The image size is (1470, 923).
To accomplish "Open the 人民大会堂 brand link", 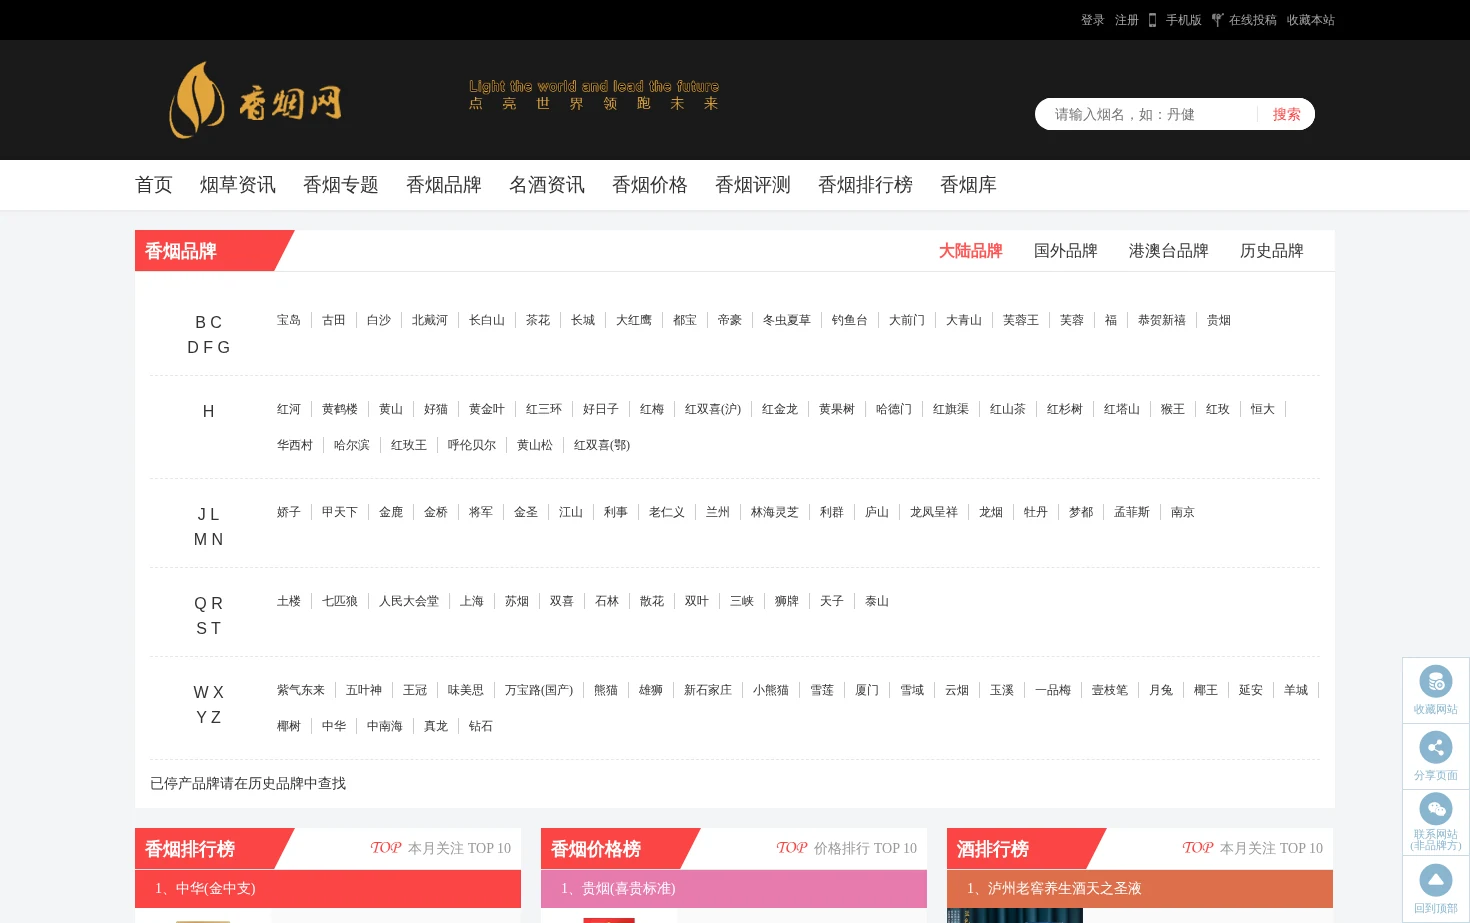I will coord(409,601).
